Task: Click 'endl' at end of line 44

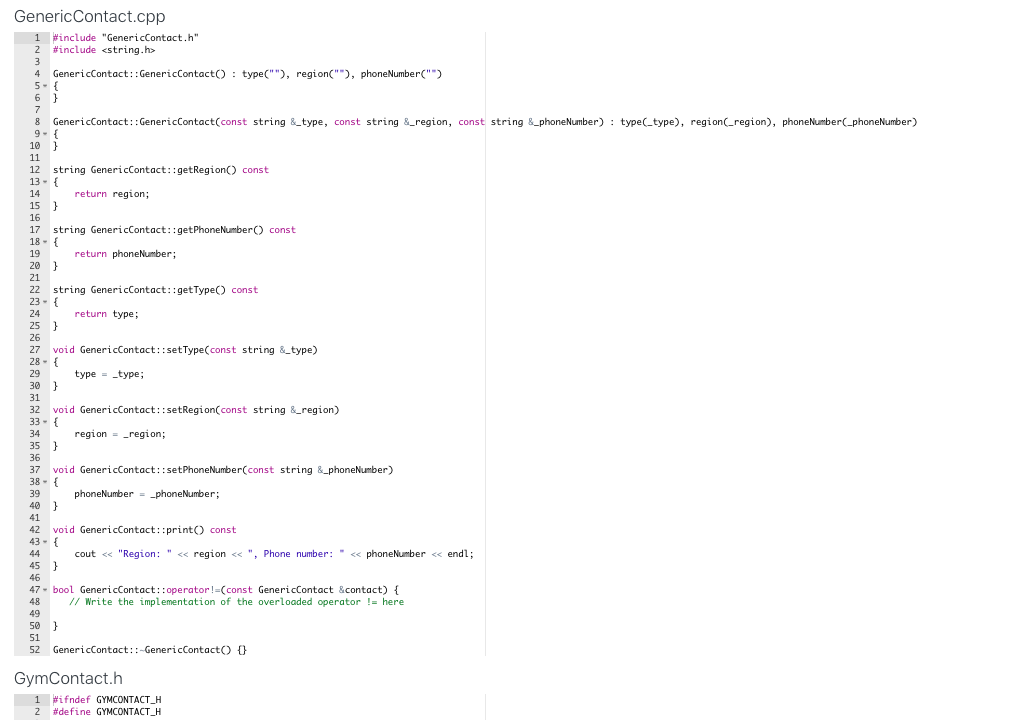Action: (458, 554)
